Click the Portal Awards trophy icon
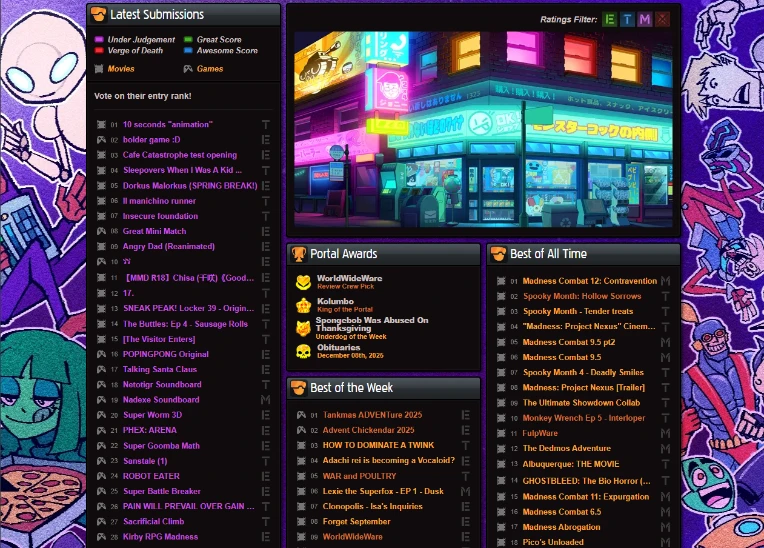This screenshot has height=548, width=764. click(299, 254)
